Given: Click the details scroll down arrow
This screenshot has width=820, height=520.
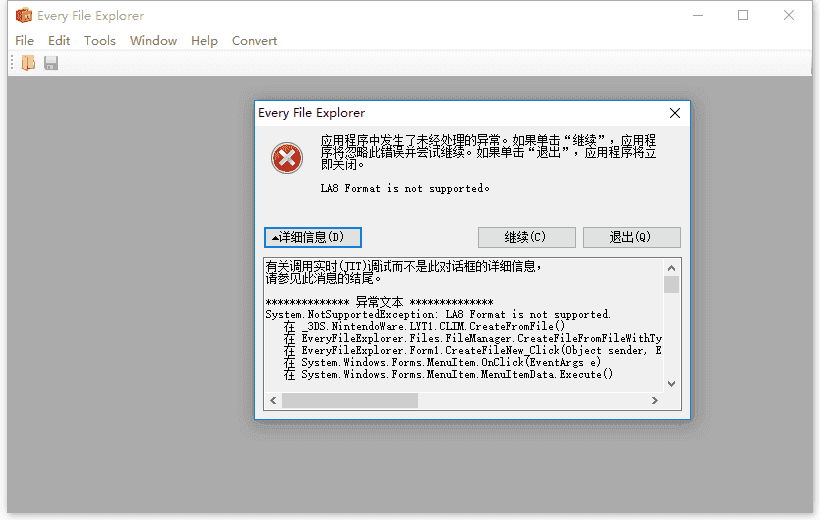Looking at the screenshot, I should (671, 384).
